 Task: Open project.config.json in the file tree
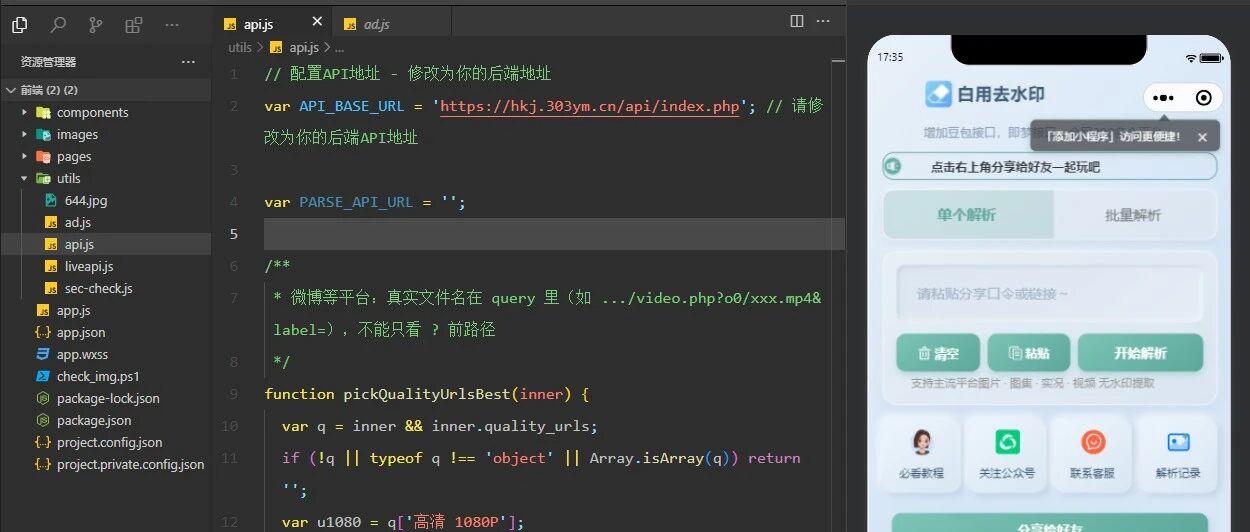[109, 442]
